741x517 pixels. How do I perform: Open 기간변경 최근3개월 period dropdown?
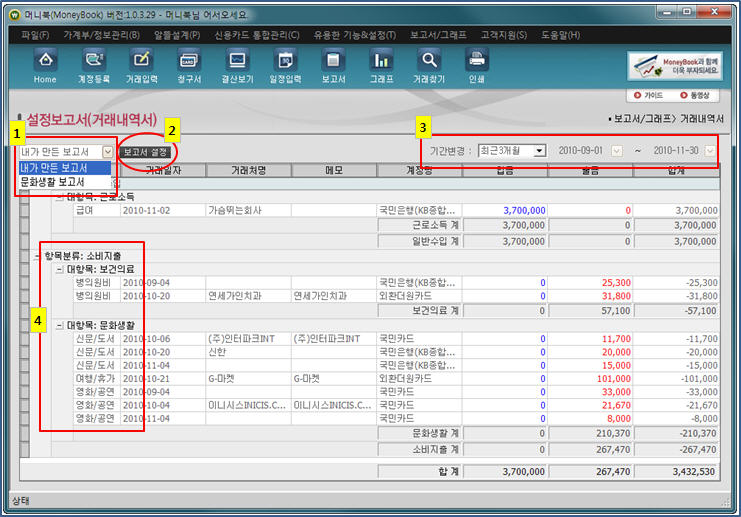pos(512,151)
